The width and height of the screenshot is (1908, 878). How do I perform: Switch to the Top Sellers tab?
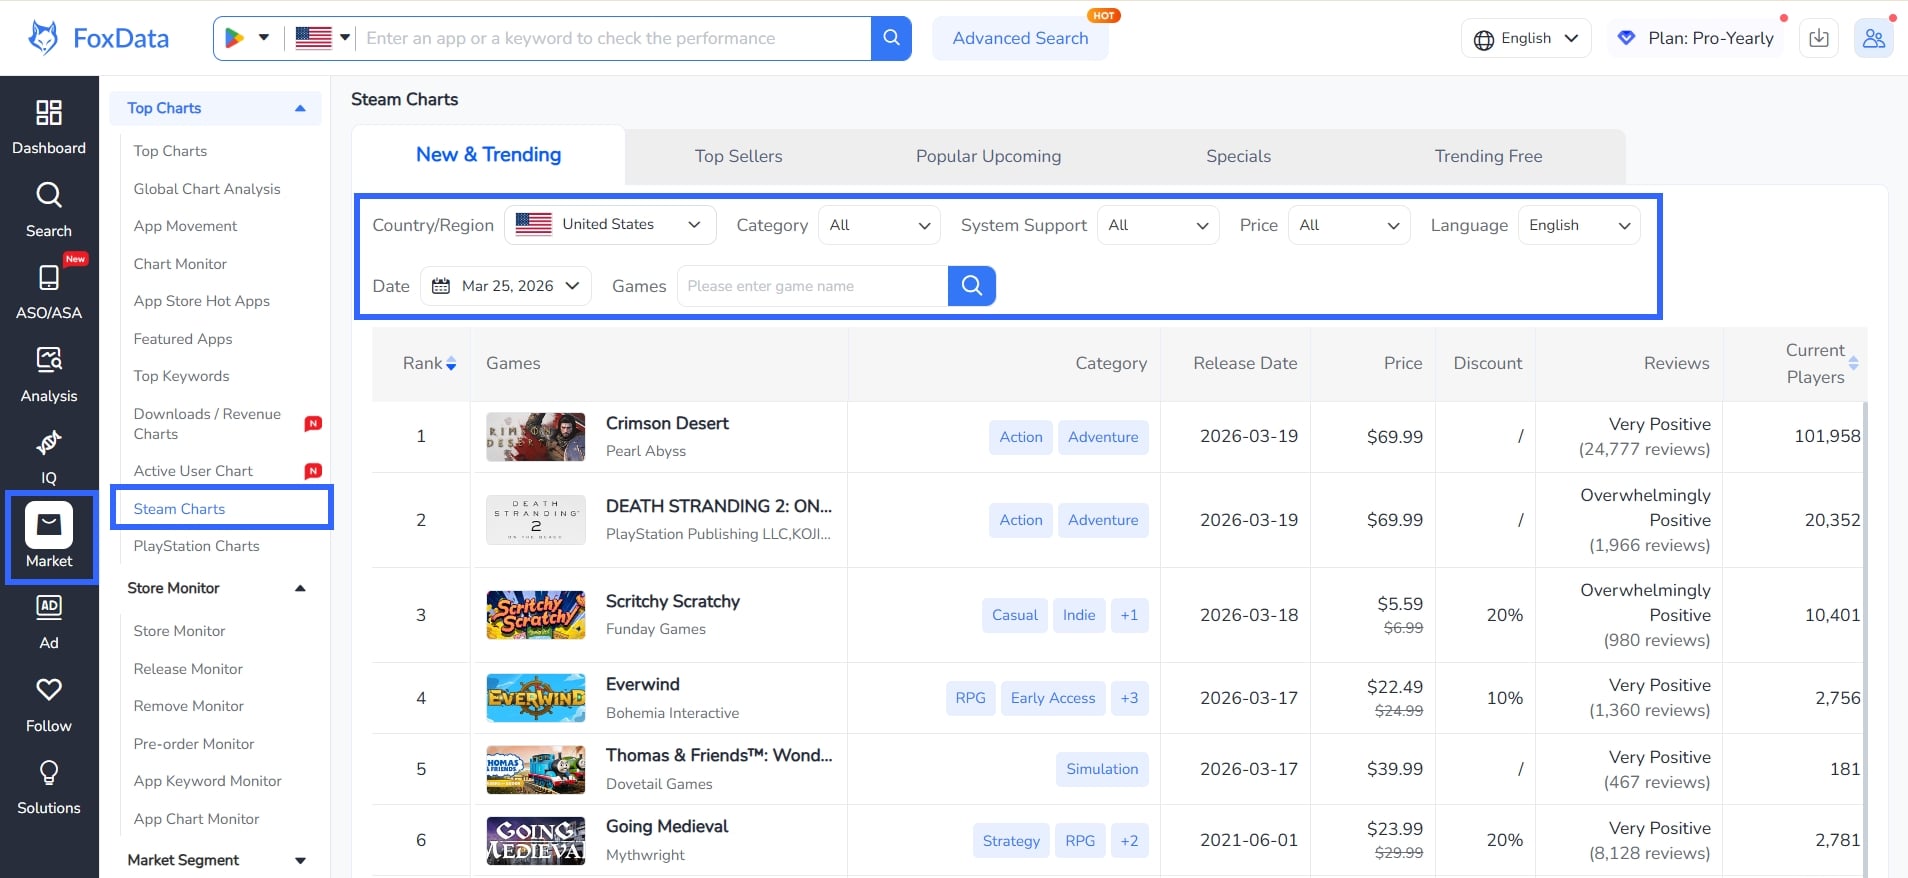tap(738, 156)
